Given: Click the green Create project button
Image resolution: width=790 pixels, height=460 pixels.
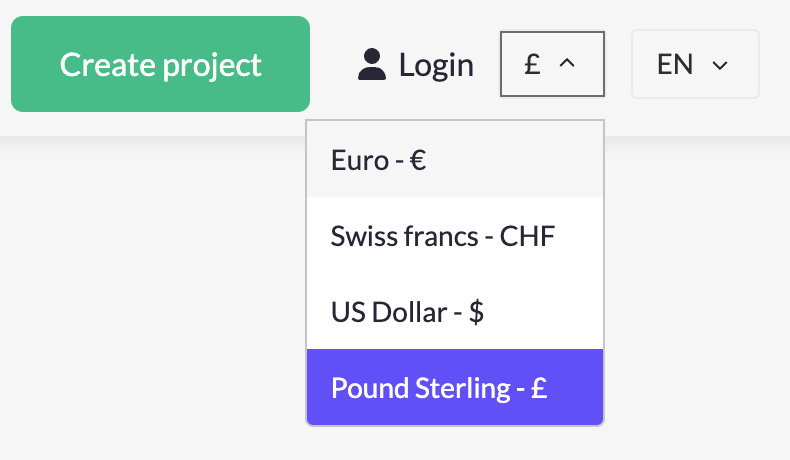Looking at the screenshot, I should coord(160,64).
